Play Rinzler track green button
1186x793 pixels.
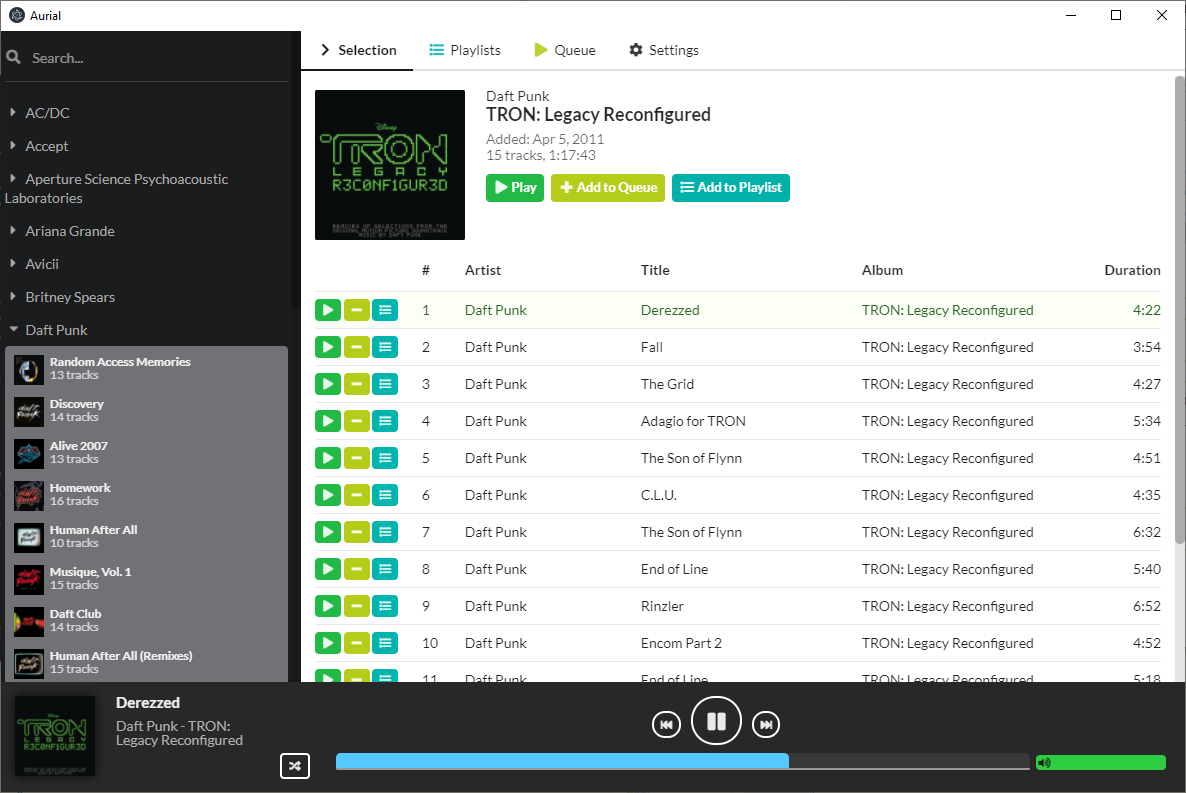pos(328,607)
